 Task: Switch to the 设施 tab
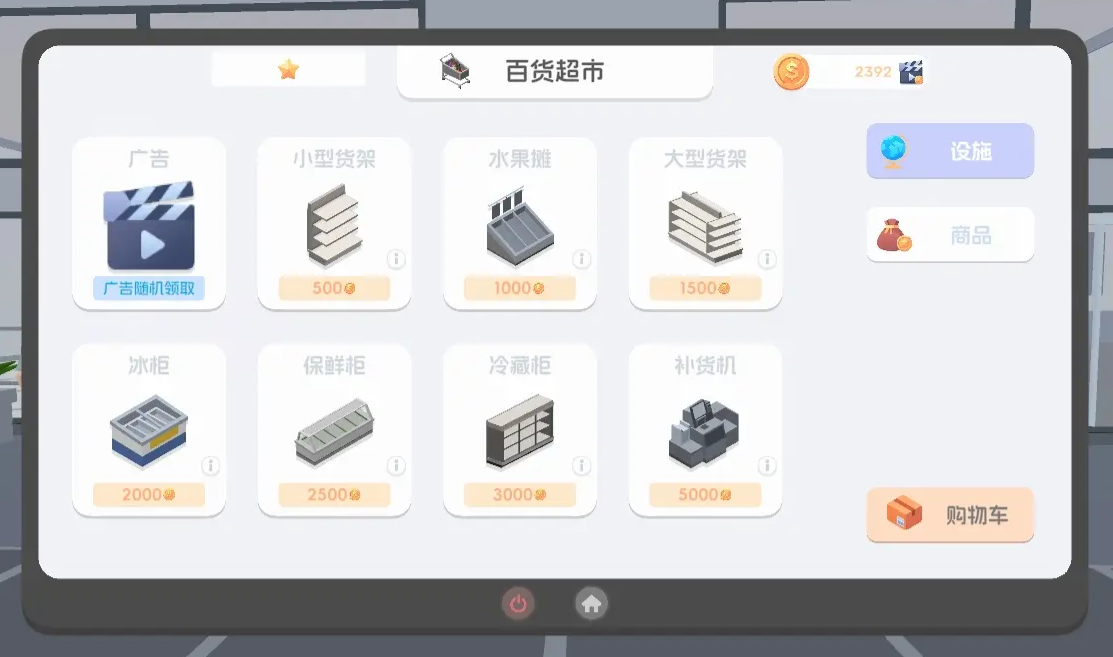950,150
